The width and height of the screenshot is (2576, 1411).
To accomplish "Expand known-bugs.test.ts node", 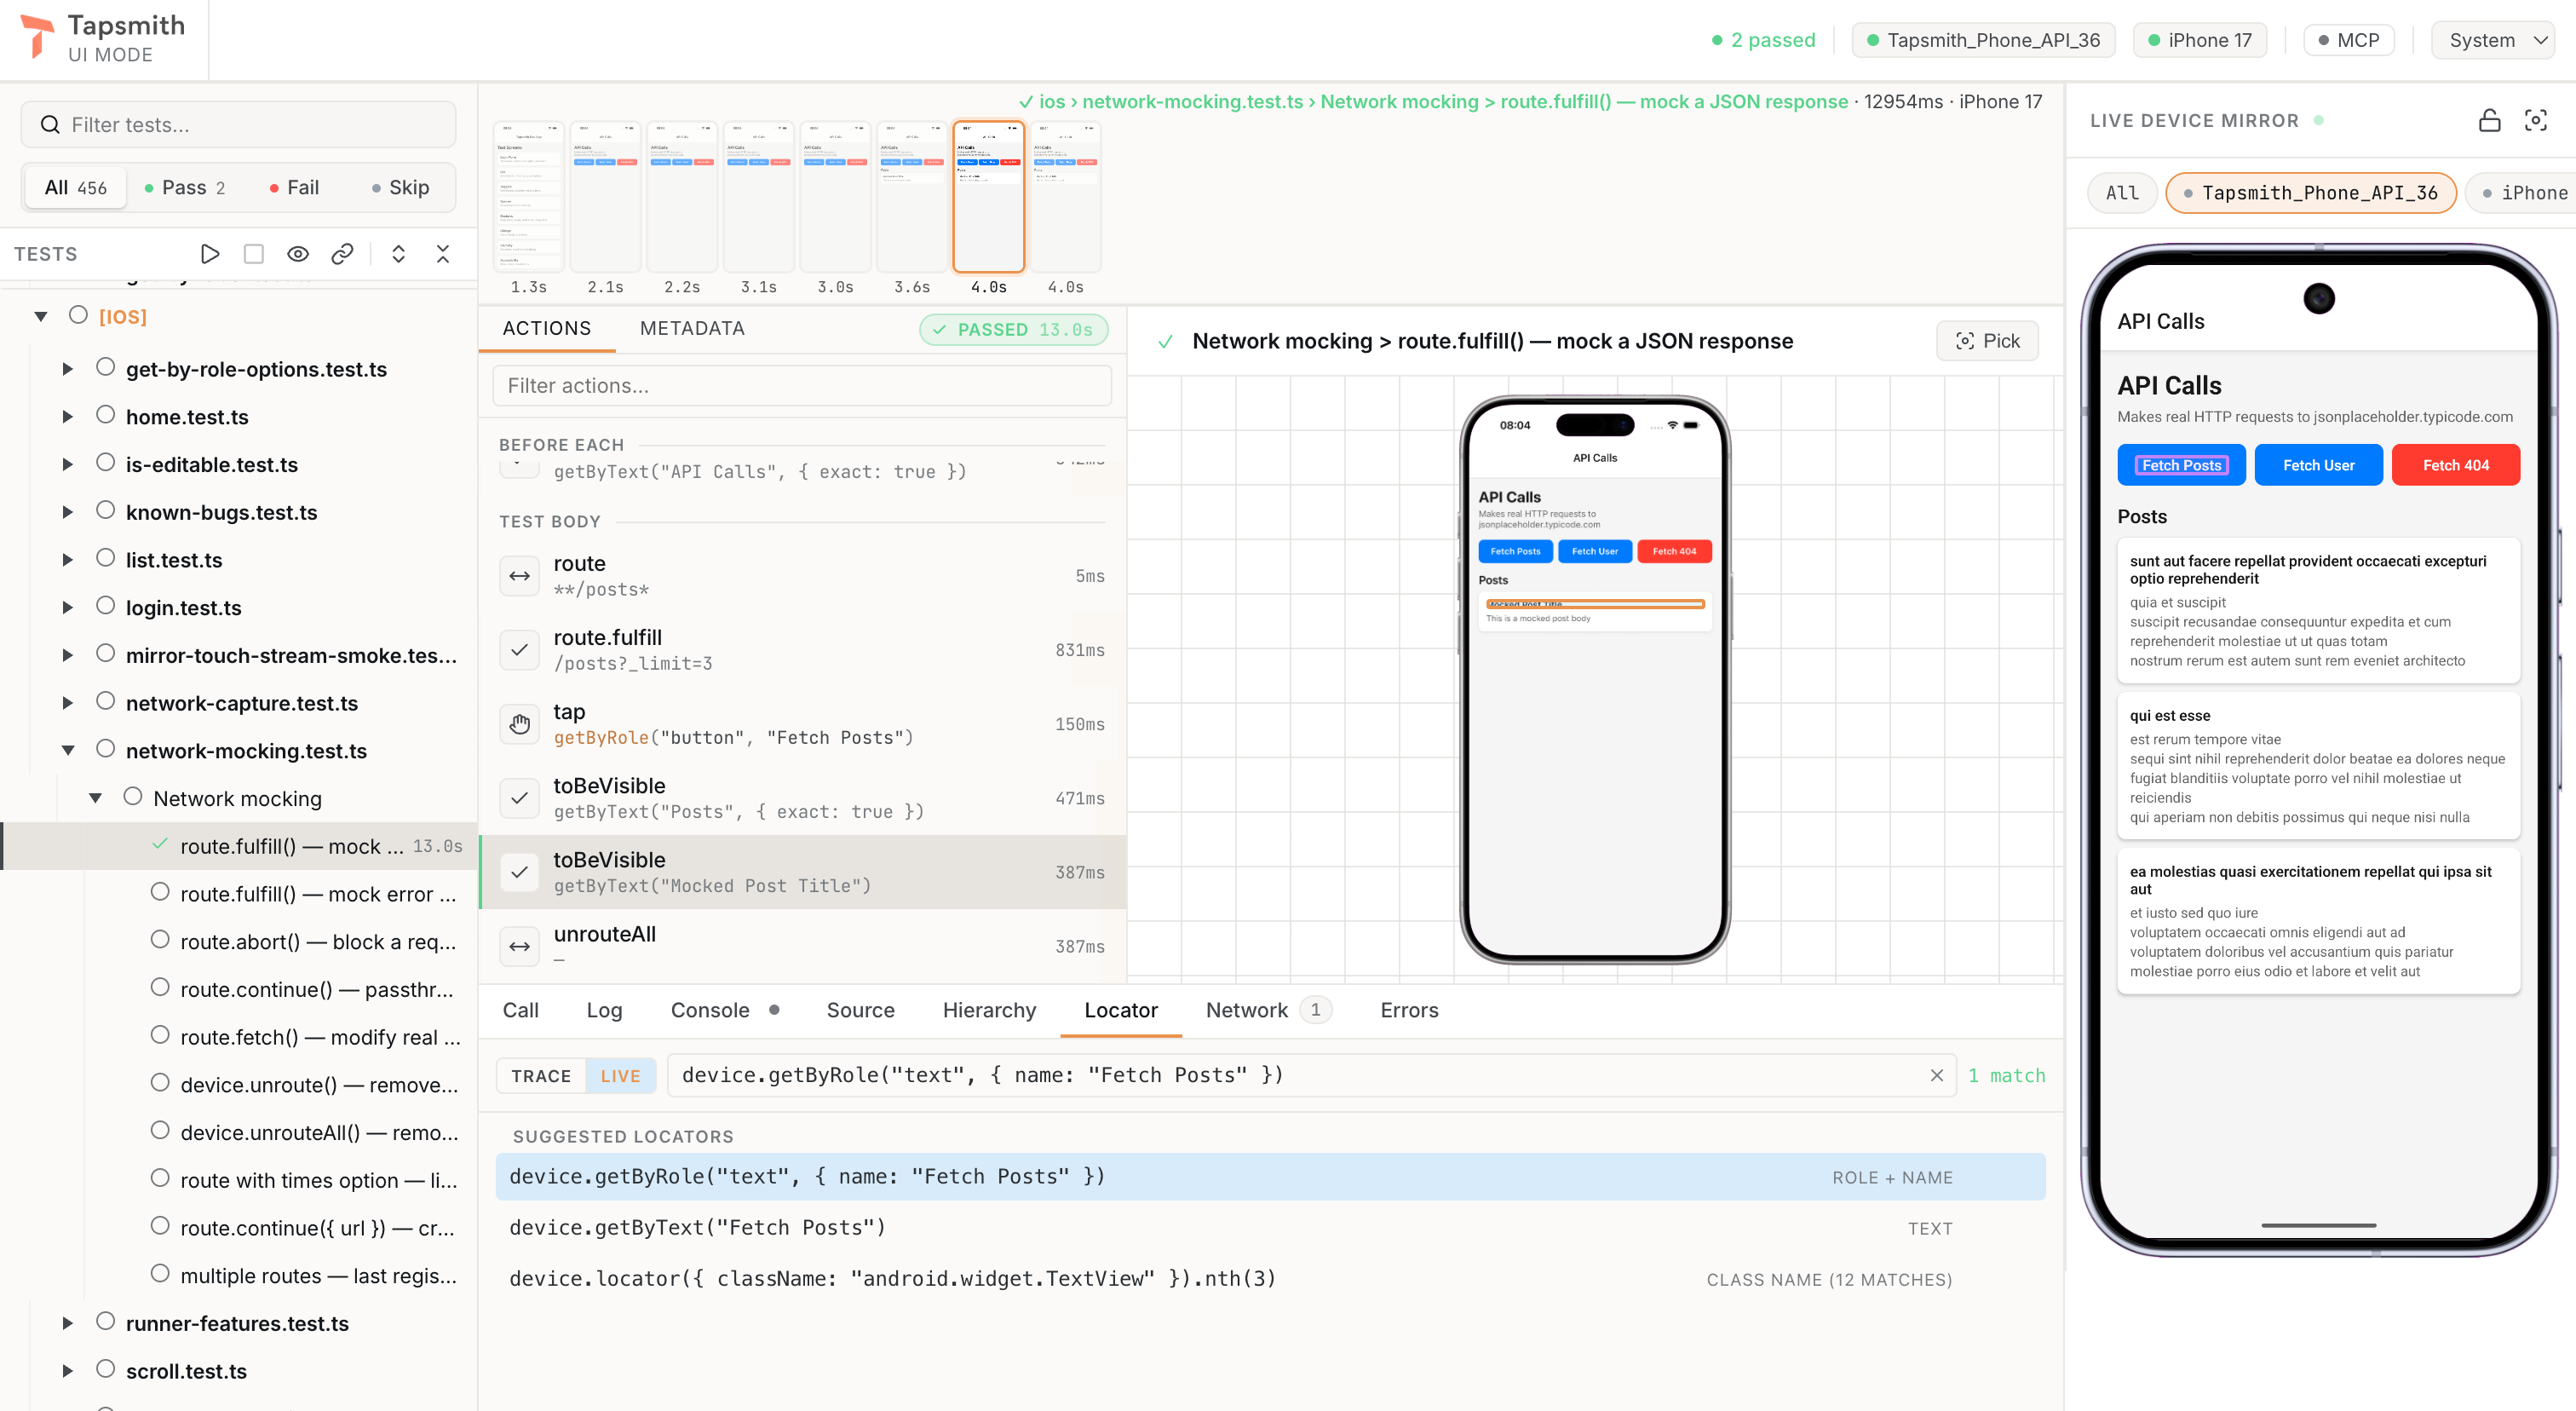I will coord(68,512).
